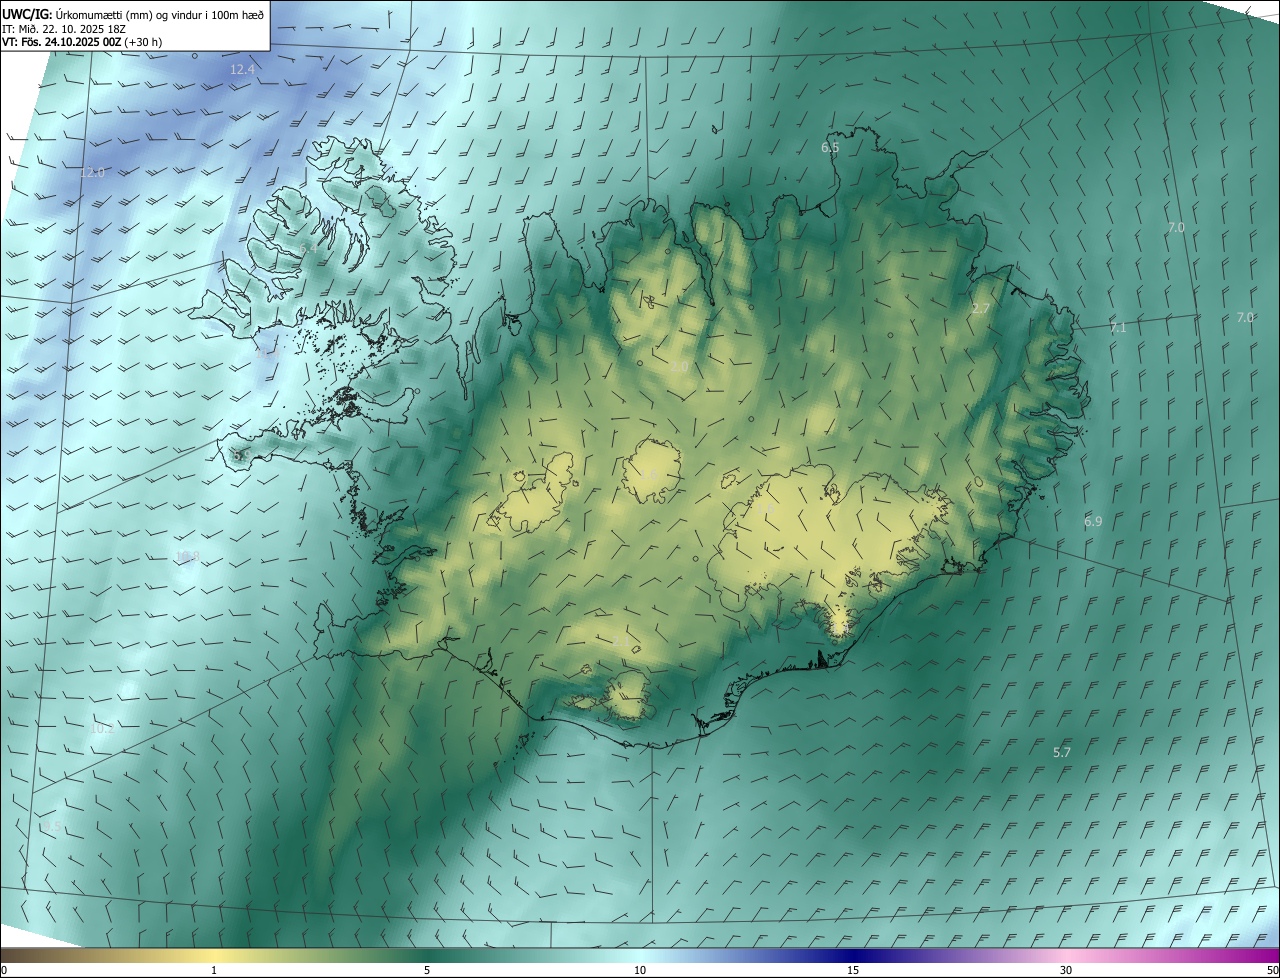Viewport: 1280px width, 978px height.
Task: Click the 7.1 value label on map
Action: pos(1118,328)
